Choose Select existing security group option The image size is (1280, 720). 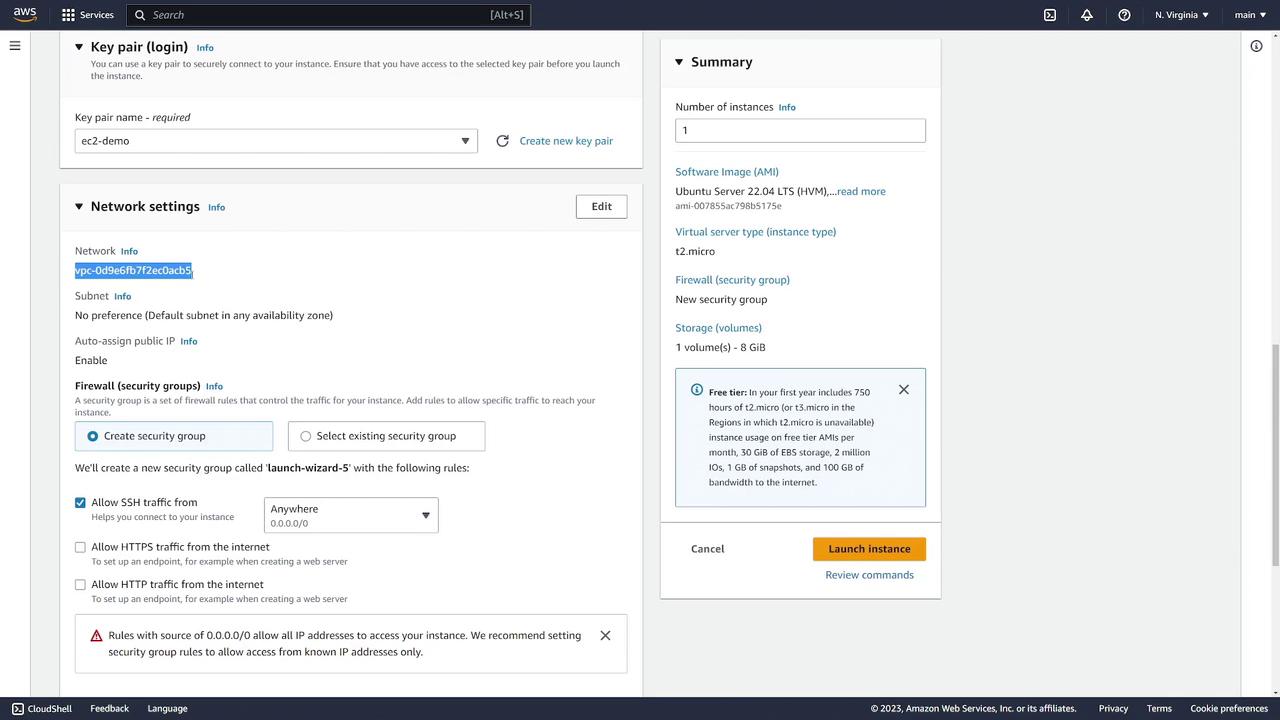306,436
